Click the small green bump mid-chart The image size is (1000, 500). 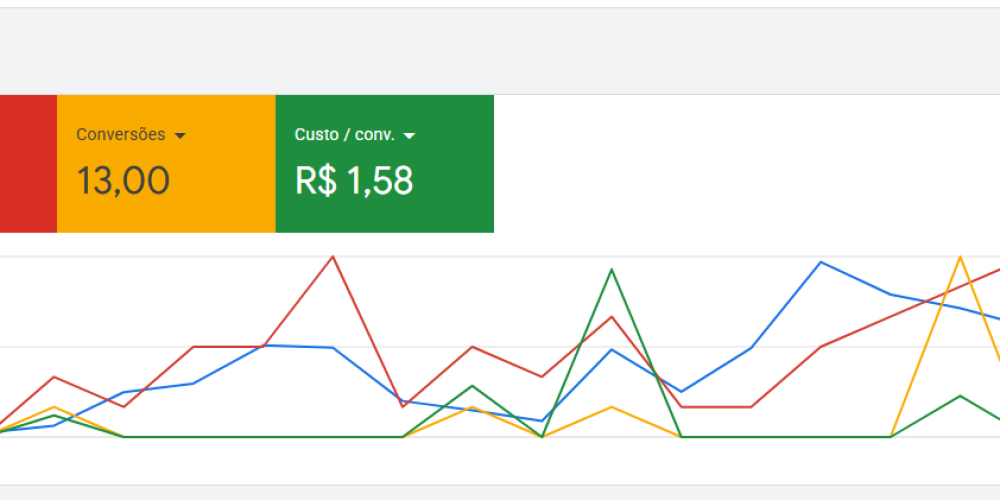click(x=472, y=386)
